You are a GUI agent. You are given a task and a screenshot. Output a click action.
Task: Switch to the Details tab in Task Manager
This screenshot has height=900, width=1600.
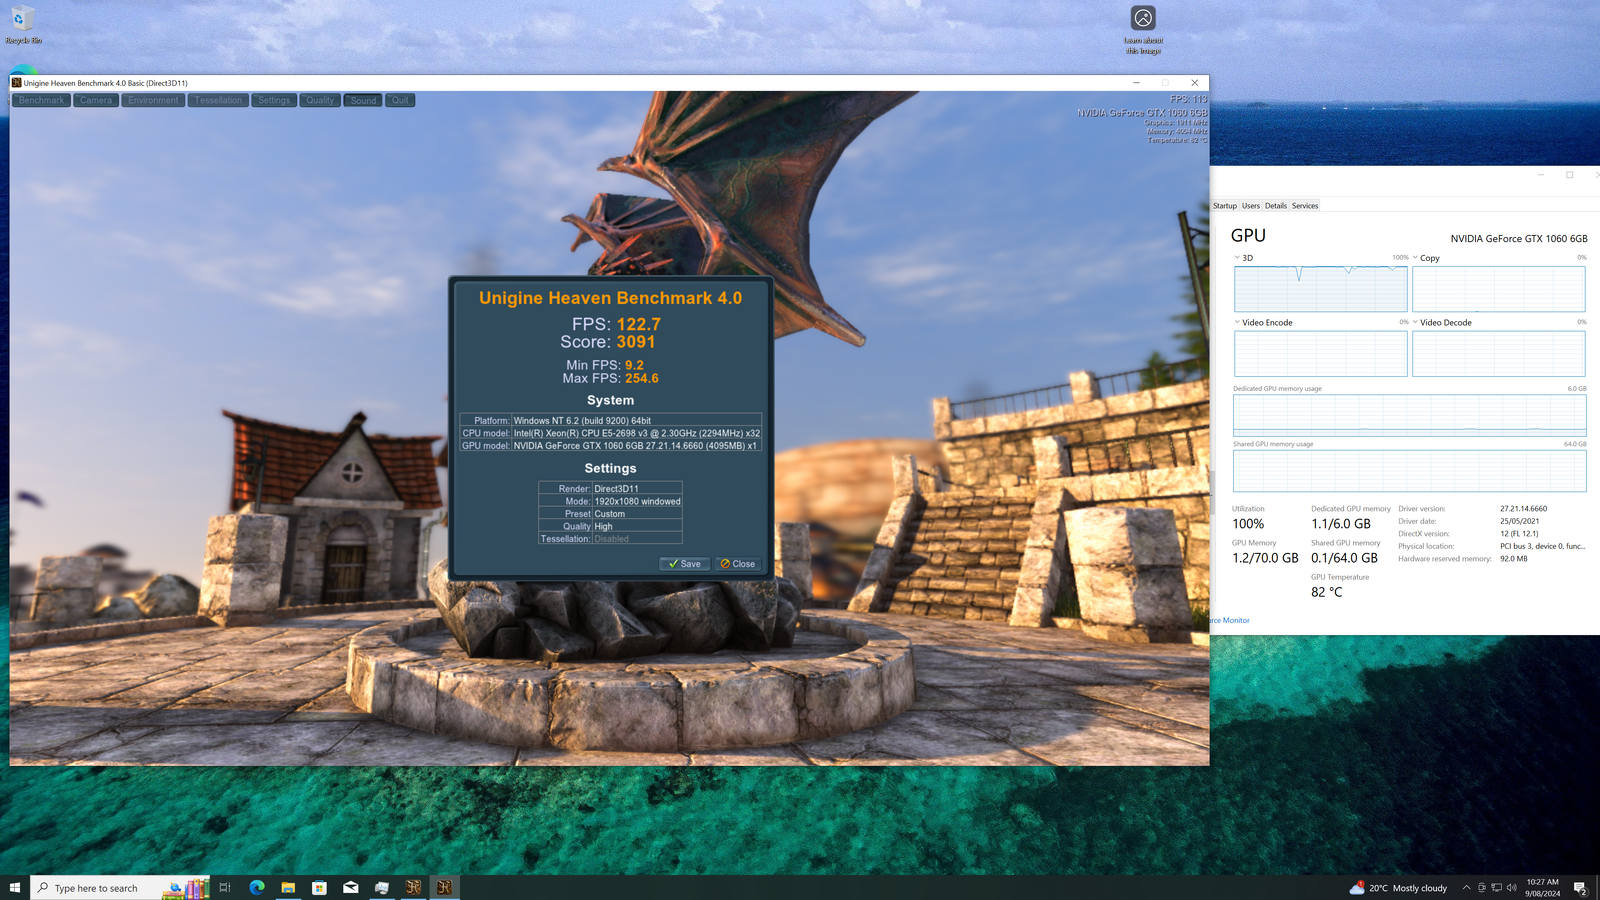coord(1276,206)
